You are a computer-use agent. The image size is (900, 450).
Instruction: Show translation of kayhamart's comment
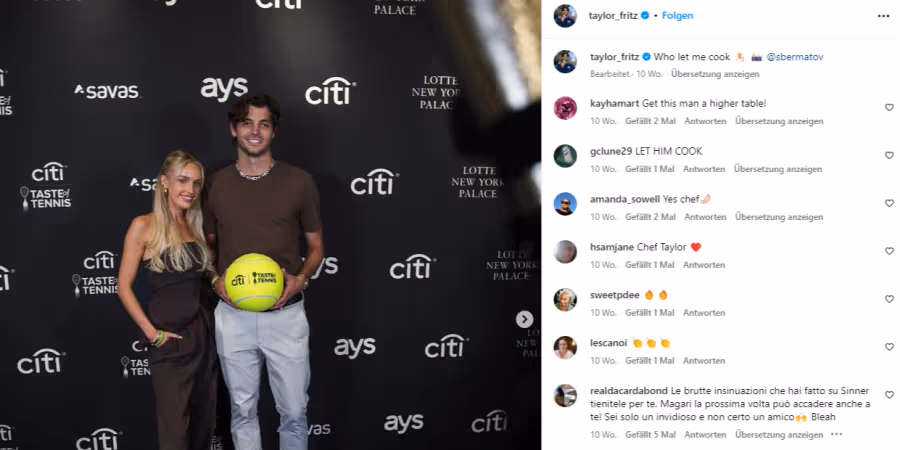(x=779, y=121)
